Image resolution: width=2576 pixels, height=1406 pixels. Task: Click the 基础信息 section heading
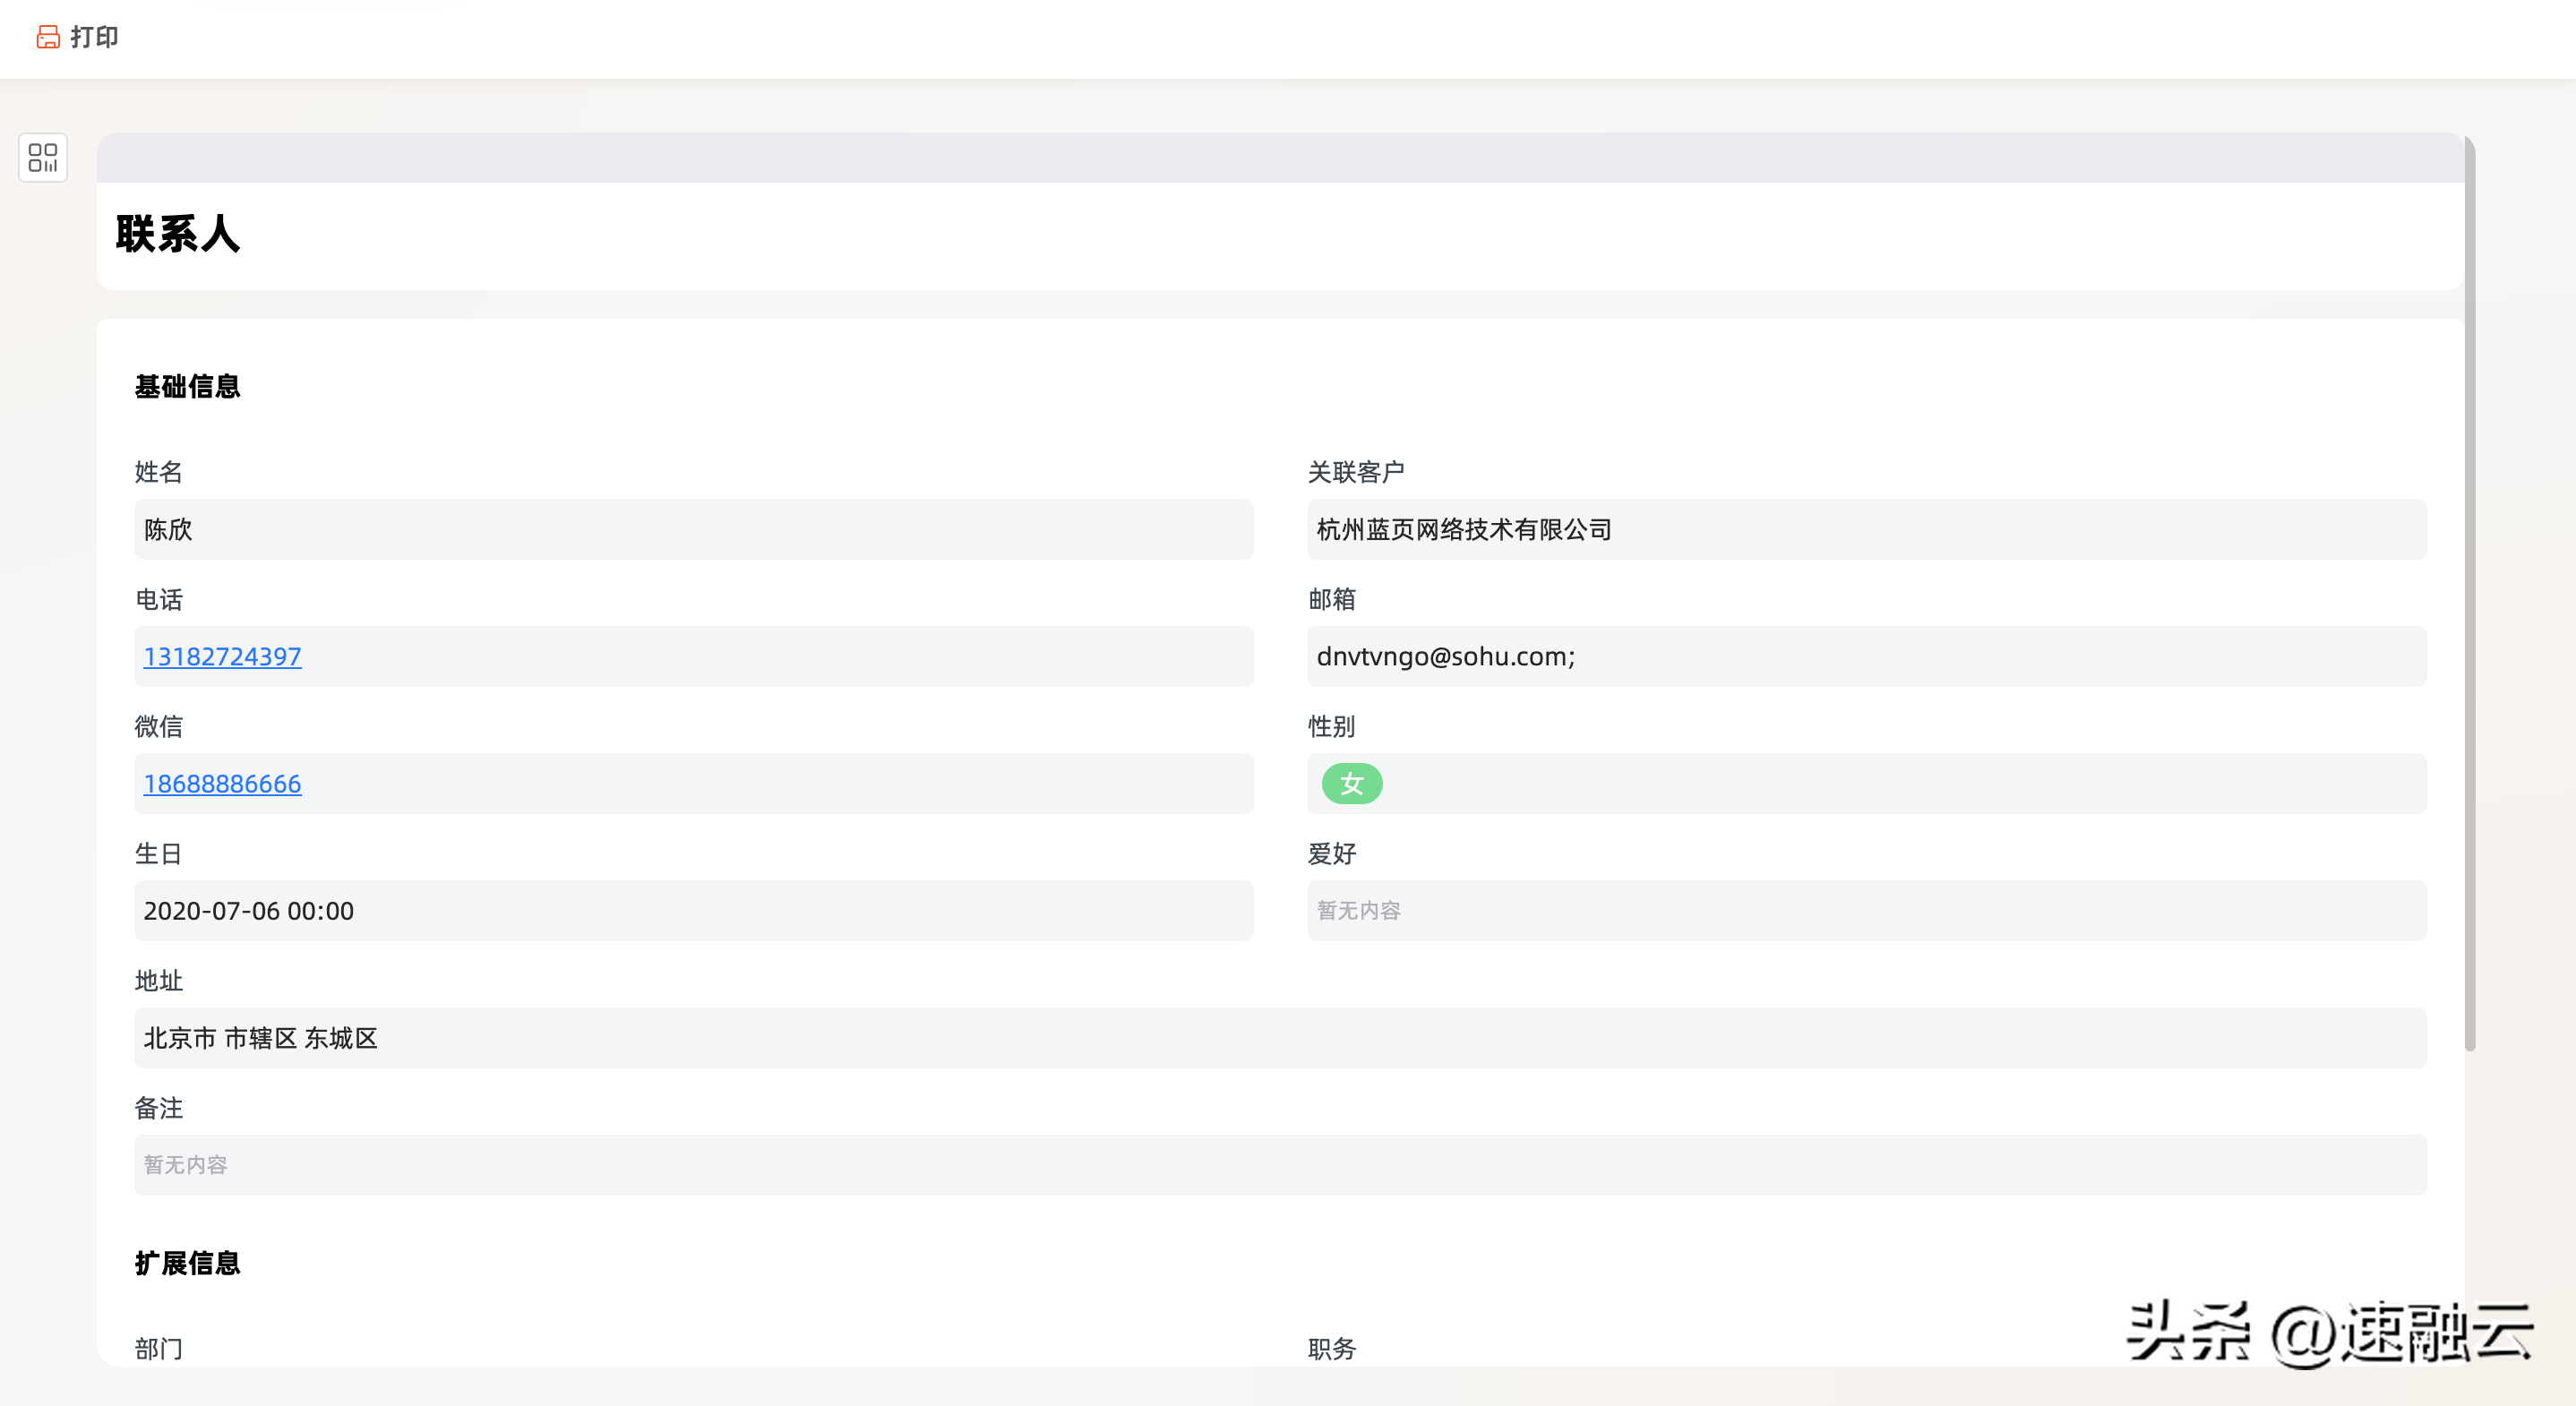tap(187, 387)
